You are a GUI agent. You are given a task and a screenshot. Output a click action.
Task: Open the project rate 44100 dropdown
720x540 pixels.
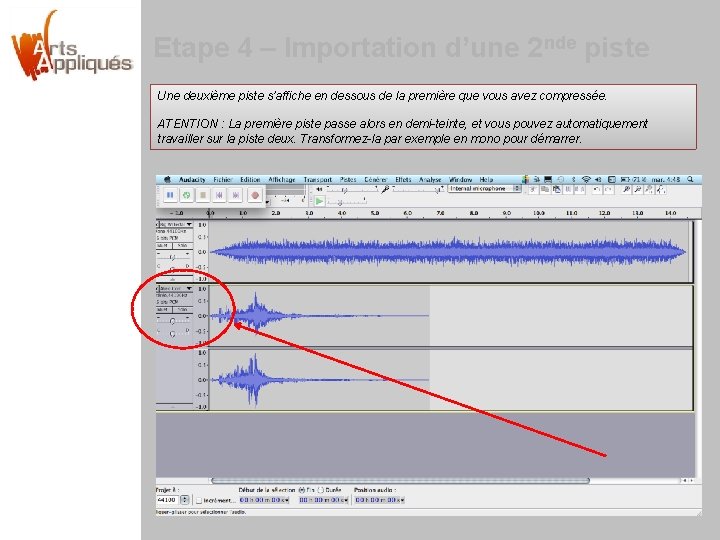185,500
